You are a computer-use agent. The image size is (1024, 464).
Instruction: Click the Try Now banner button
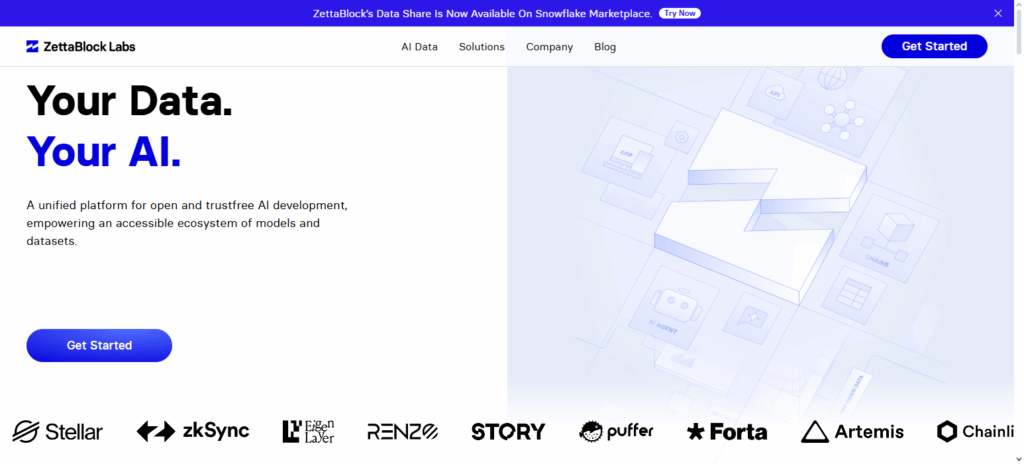(681, 13)
